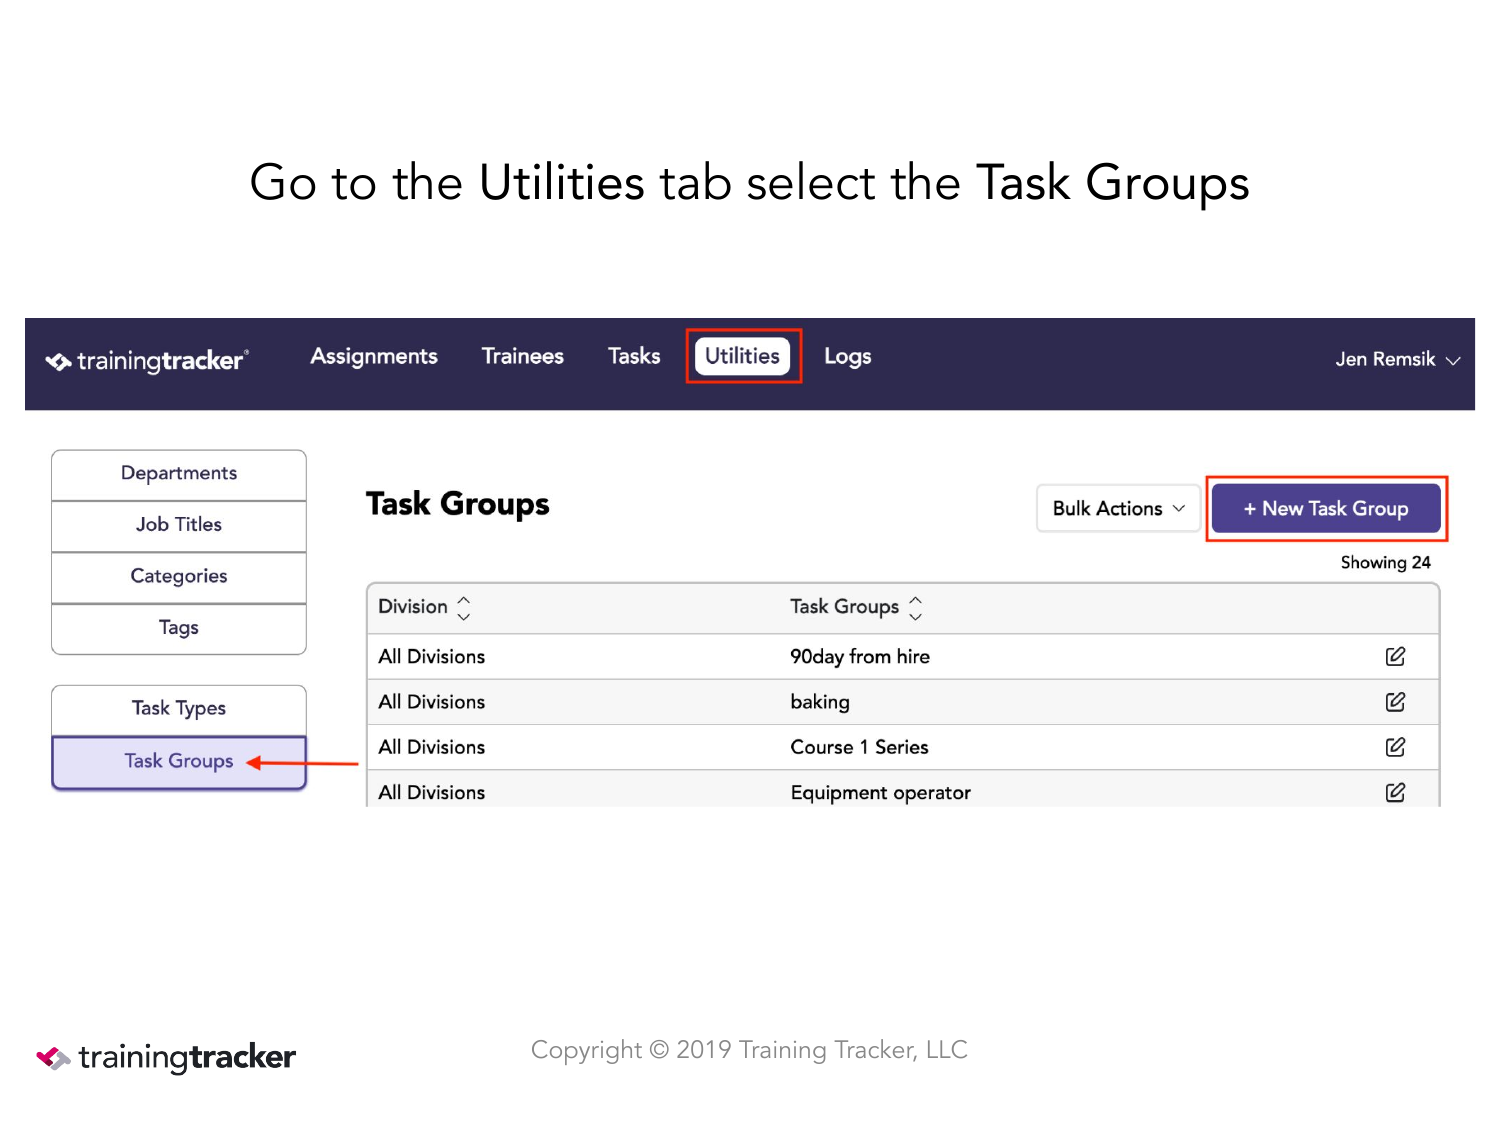The width and height of the screenshot is (1500, 1125).
Task: Select Tags in the sidebar
Action: click(x=179, y=628)
